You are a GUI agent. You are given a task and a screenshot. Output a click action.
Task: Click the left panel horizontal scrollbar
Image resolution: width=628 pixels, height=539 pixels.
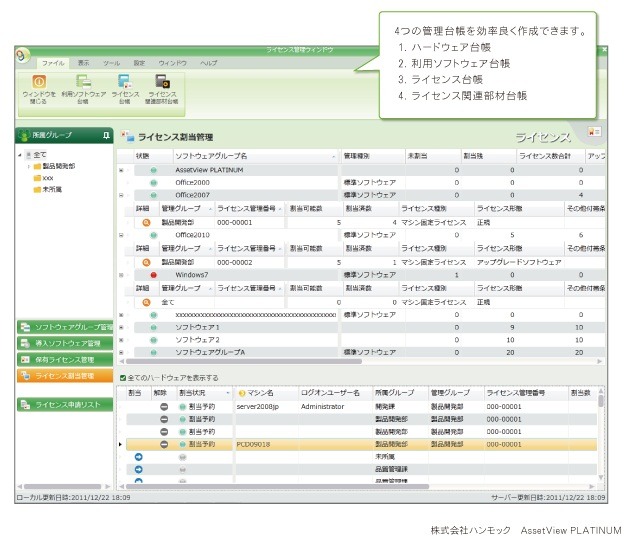click(62, 487)
